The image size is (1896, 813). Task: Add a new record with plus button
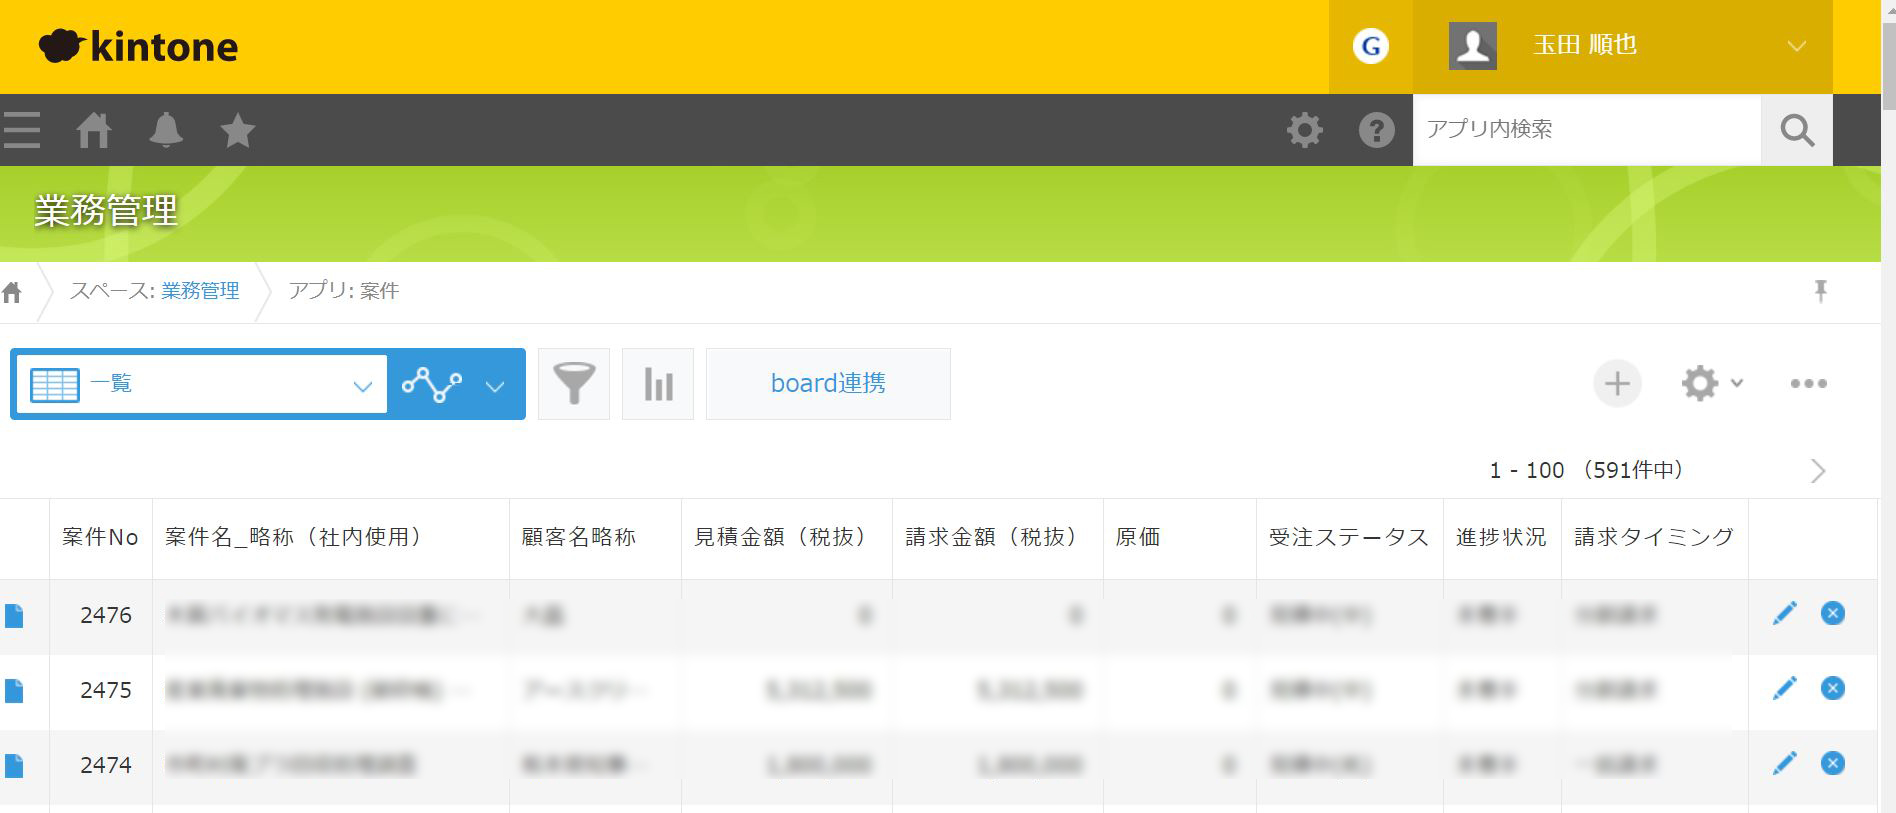[1617, 383]
